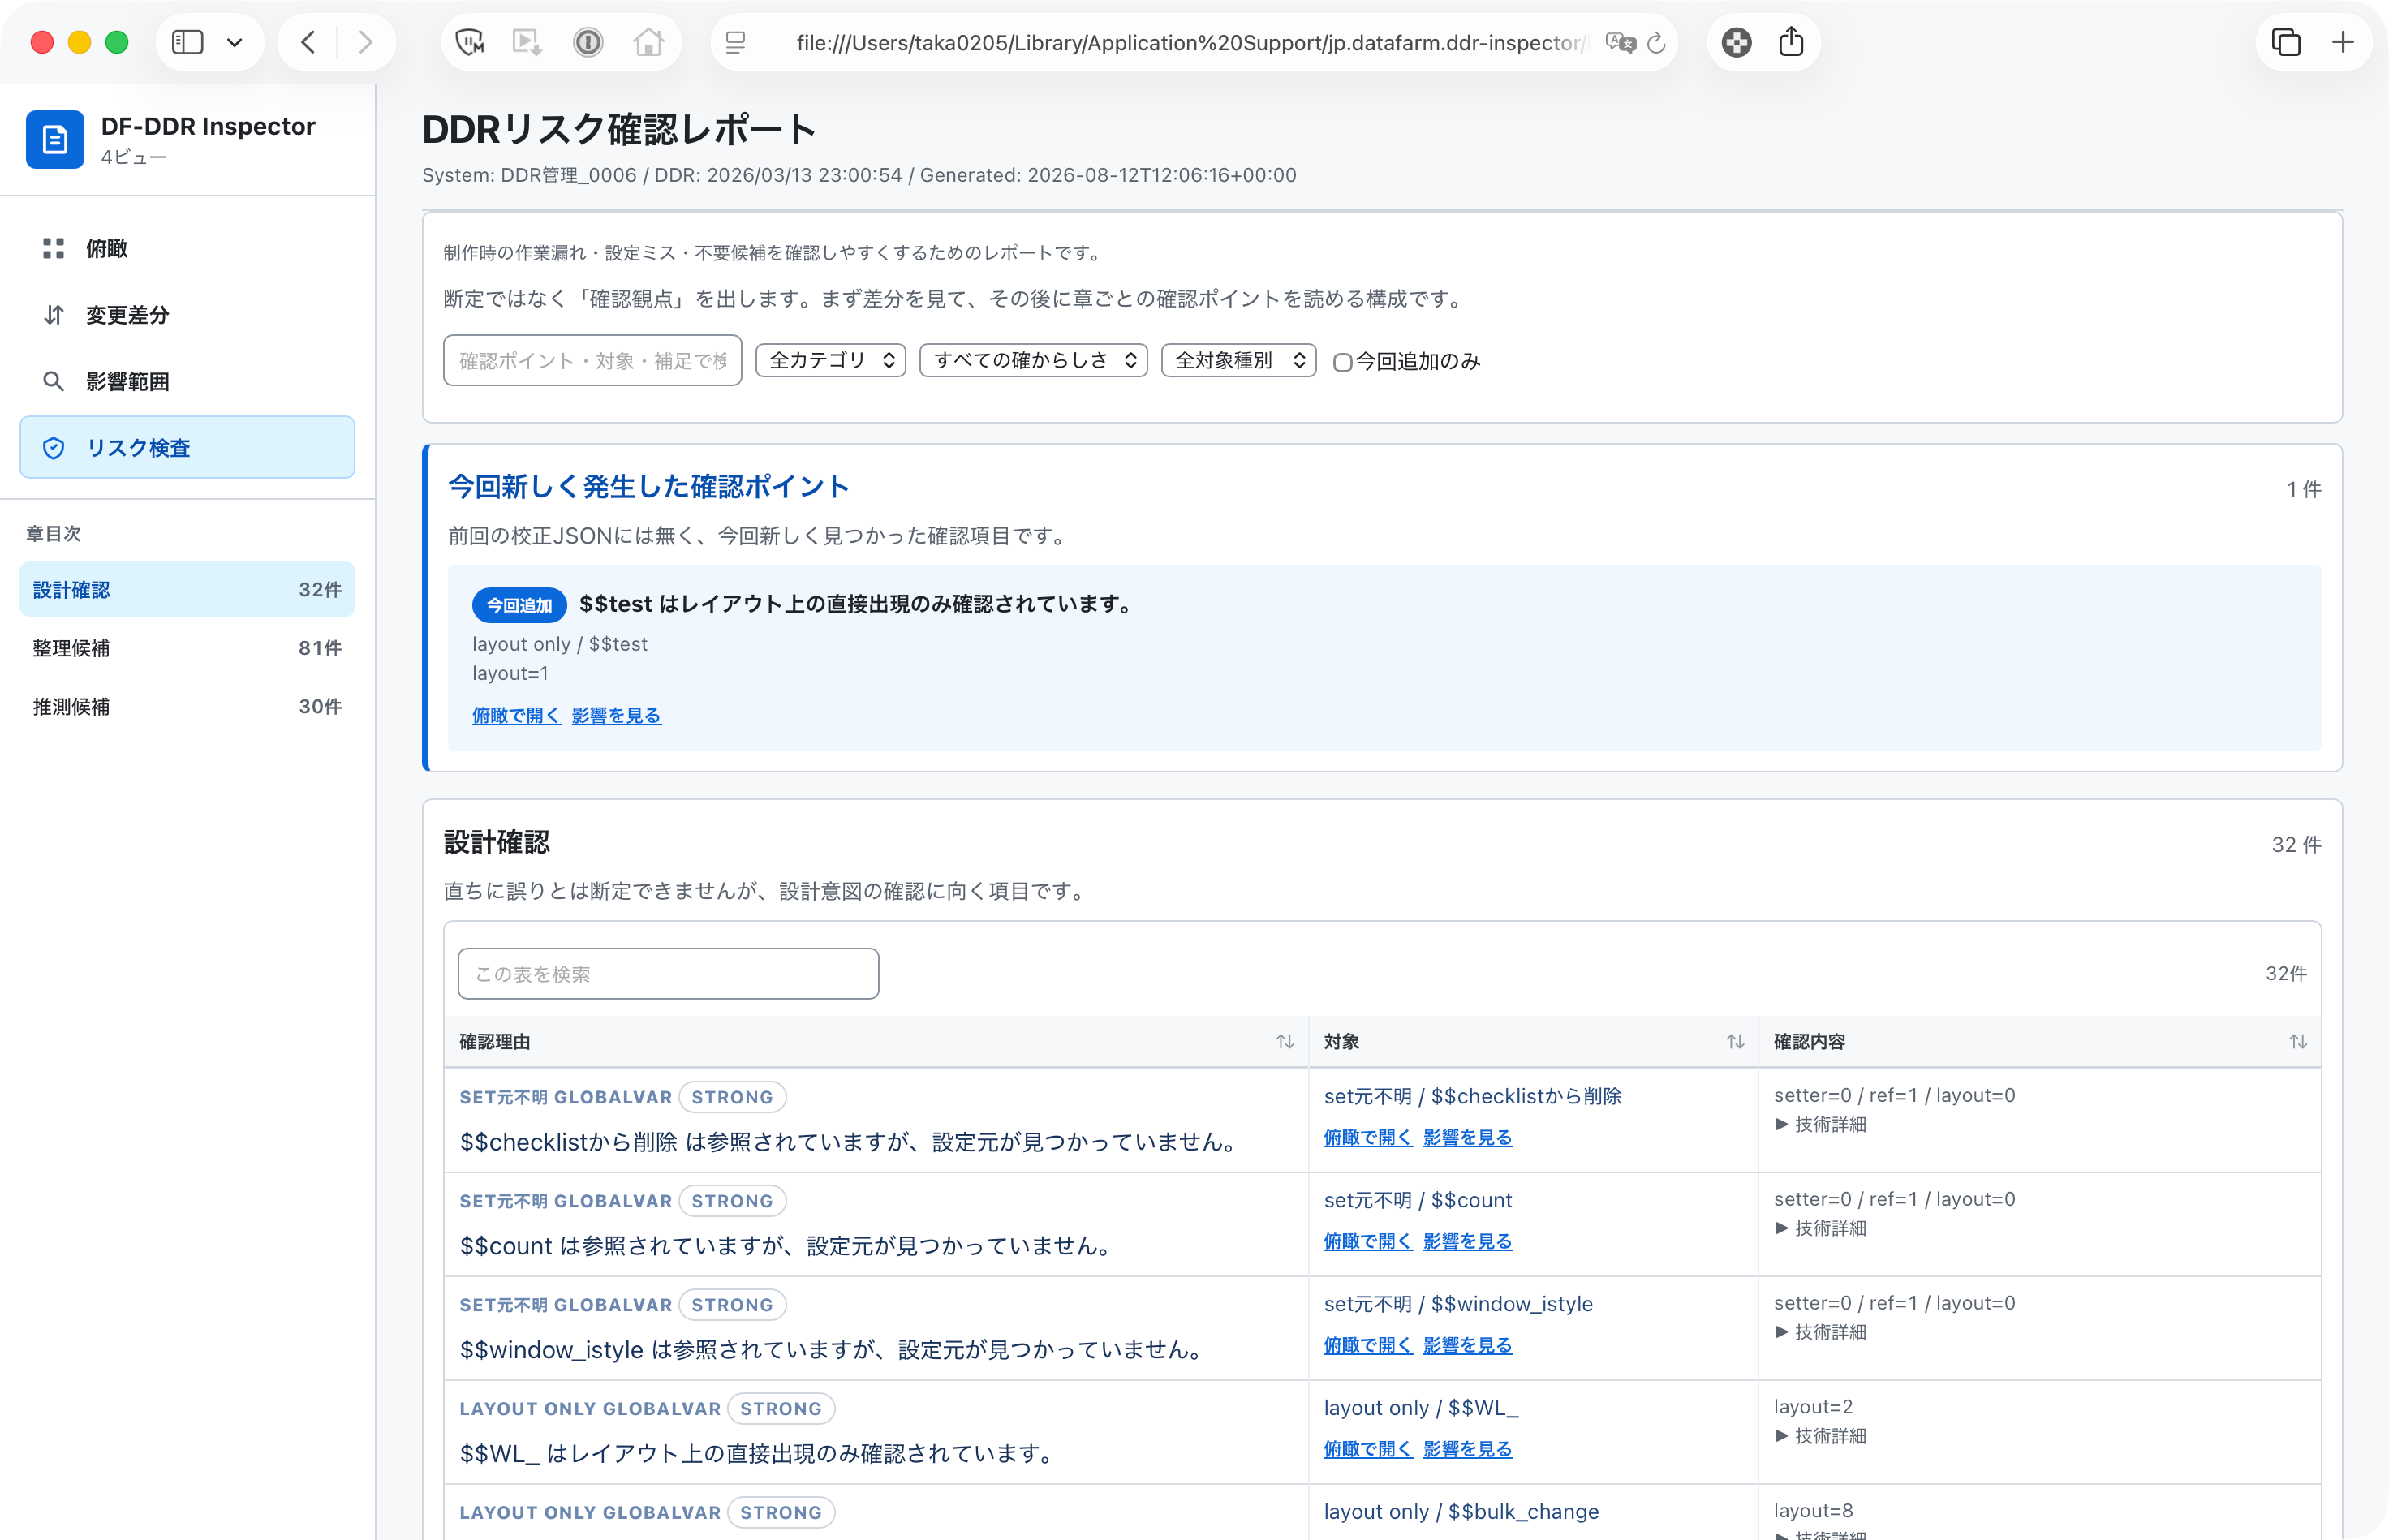Click the 今回新しく発生した確認ポイント heading

click(x=648, y=487)
